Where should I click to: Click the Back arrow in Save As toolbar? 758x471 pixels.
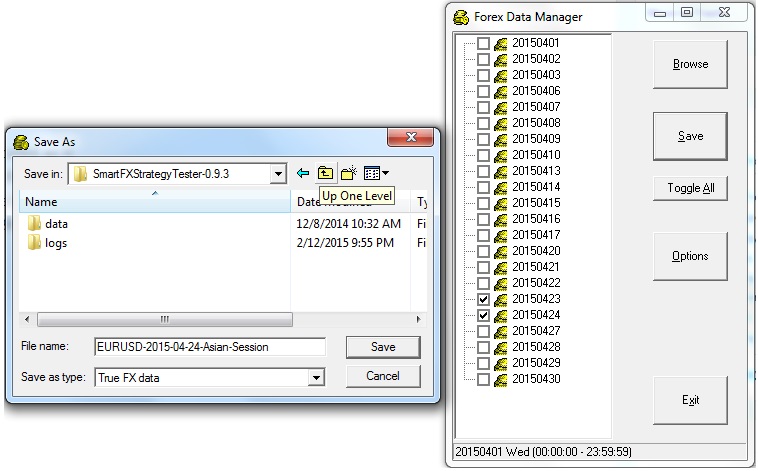click(x=303, y=173)
